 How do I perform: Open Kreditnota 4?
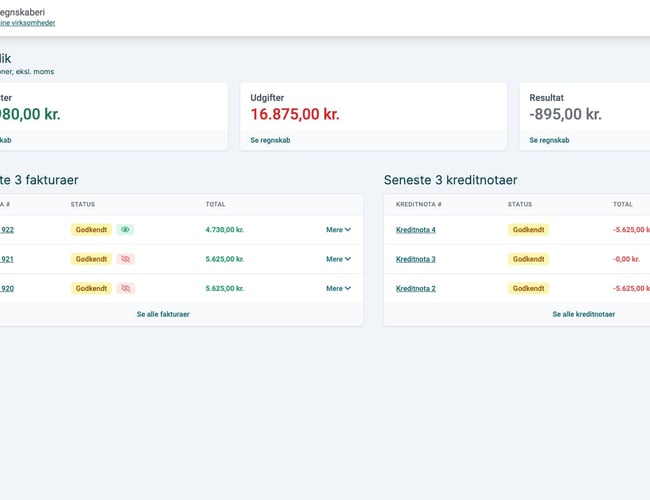coord(416,229)
